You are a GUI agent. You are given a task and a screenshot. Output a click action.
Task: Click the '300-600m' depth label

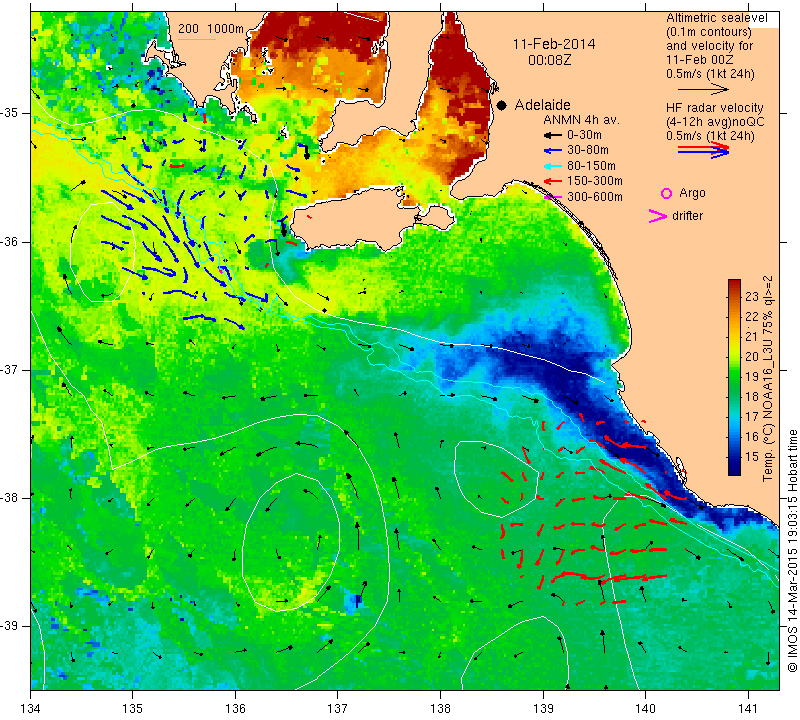pyautogui.click(x=594, y=197)
